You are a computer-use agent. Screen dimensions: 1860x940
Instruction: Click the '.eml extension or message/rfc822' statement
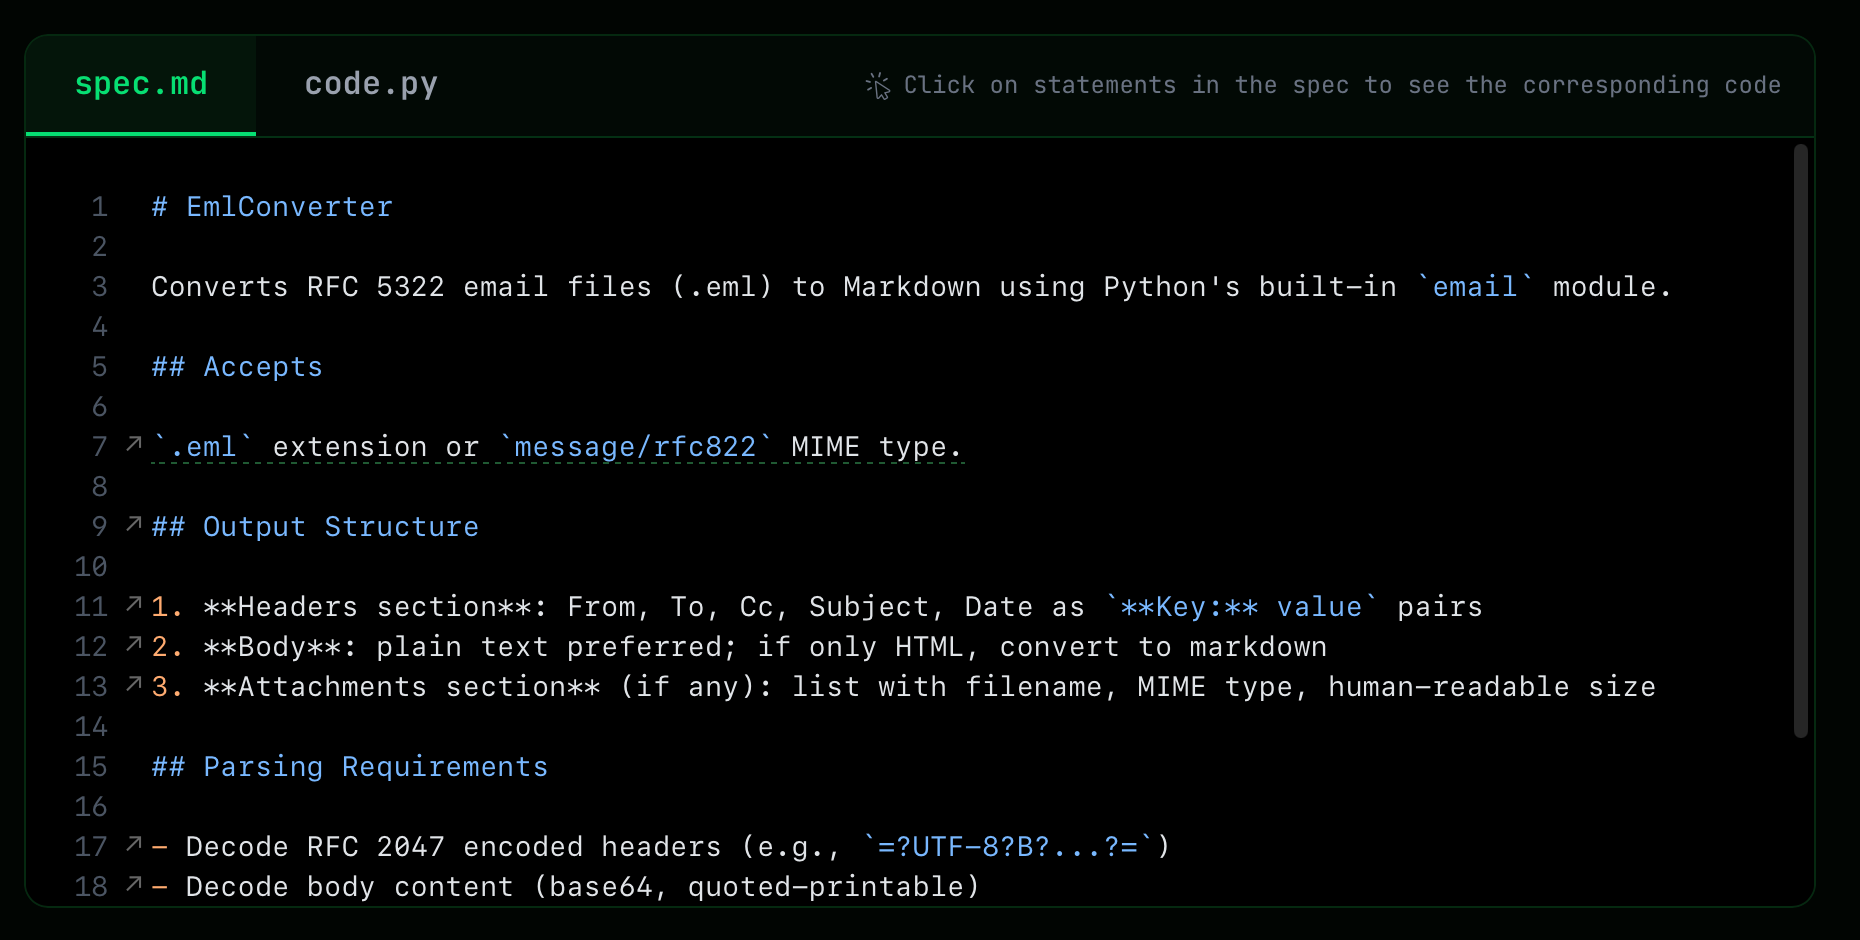[x=556, y=447]
